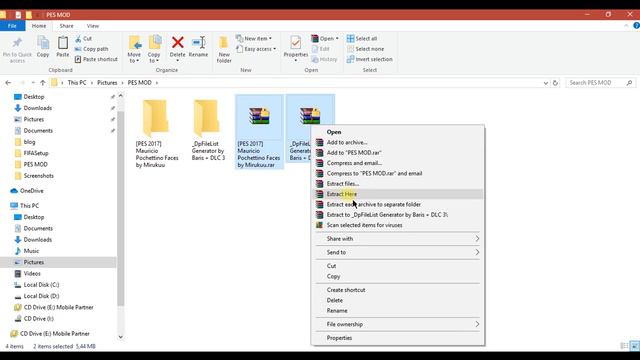Click the Paste ribbon icon

pos(62,42)
